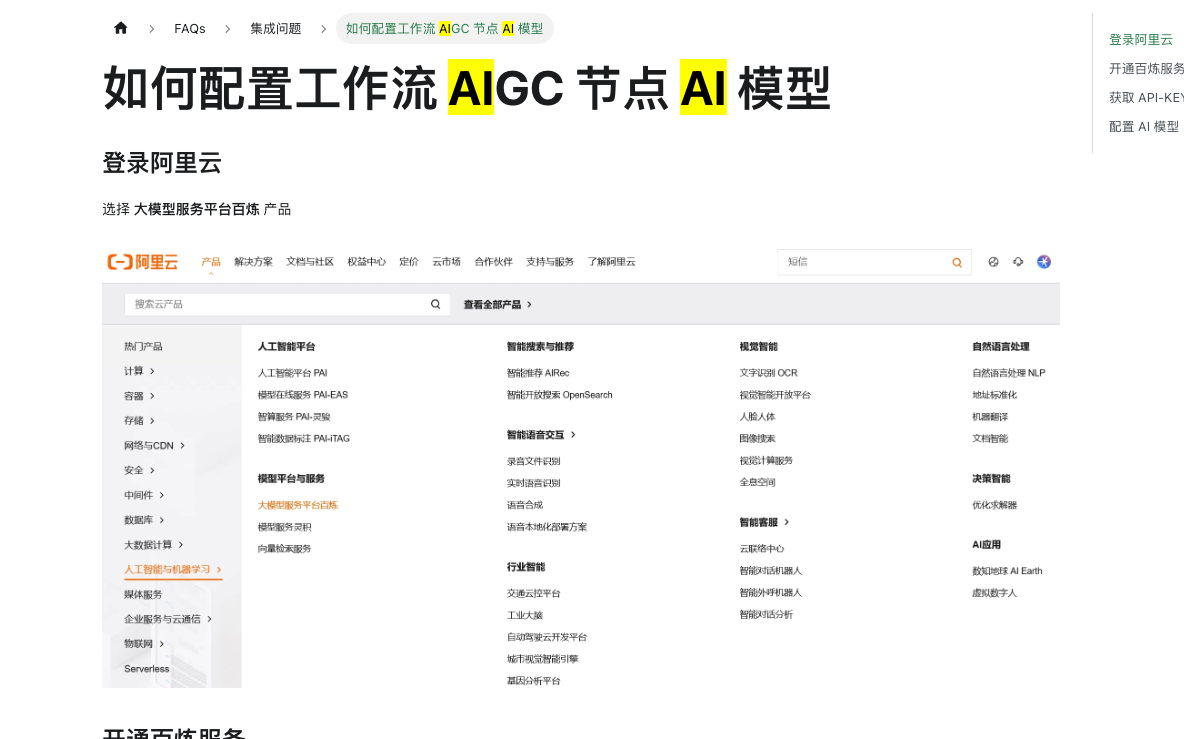Jump to 开通百炼服务 in page outline
The image size is (1184, 739).
pos(1145,69)
